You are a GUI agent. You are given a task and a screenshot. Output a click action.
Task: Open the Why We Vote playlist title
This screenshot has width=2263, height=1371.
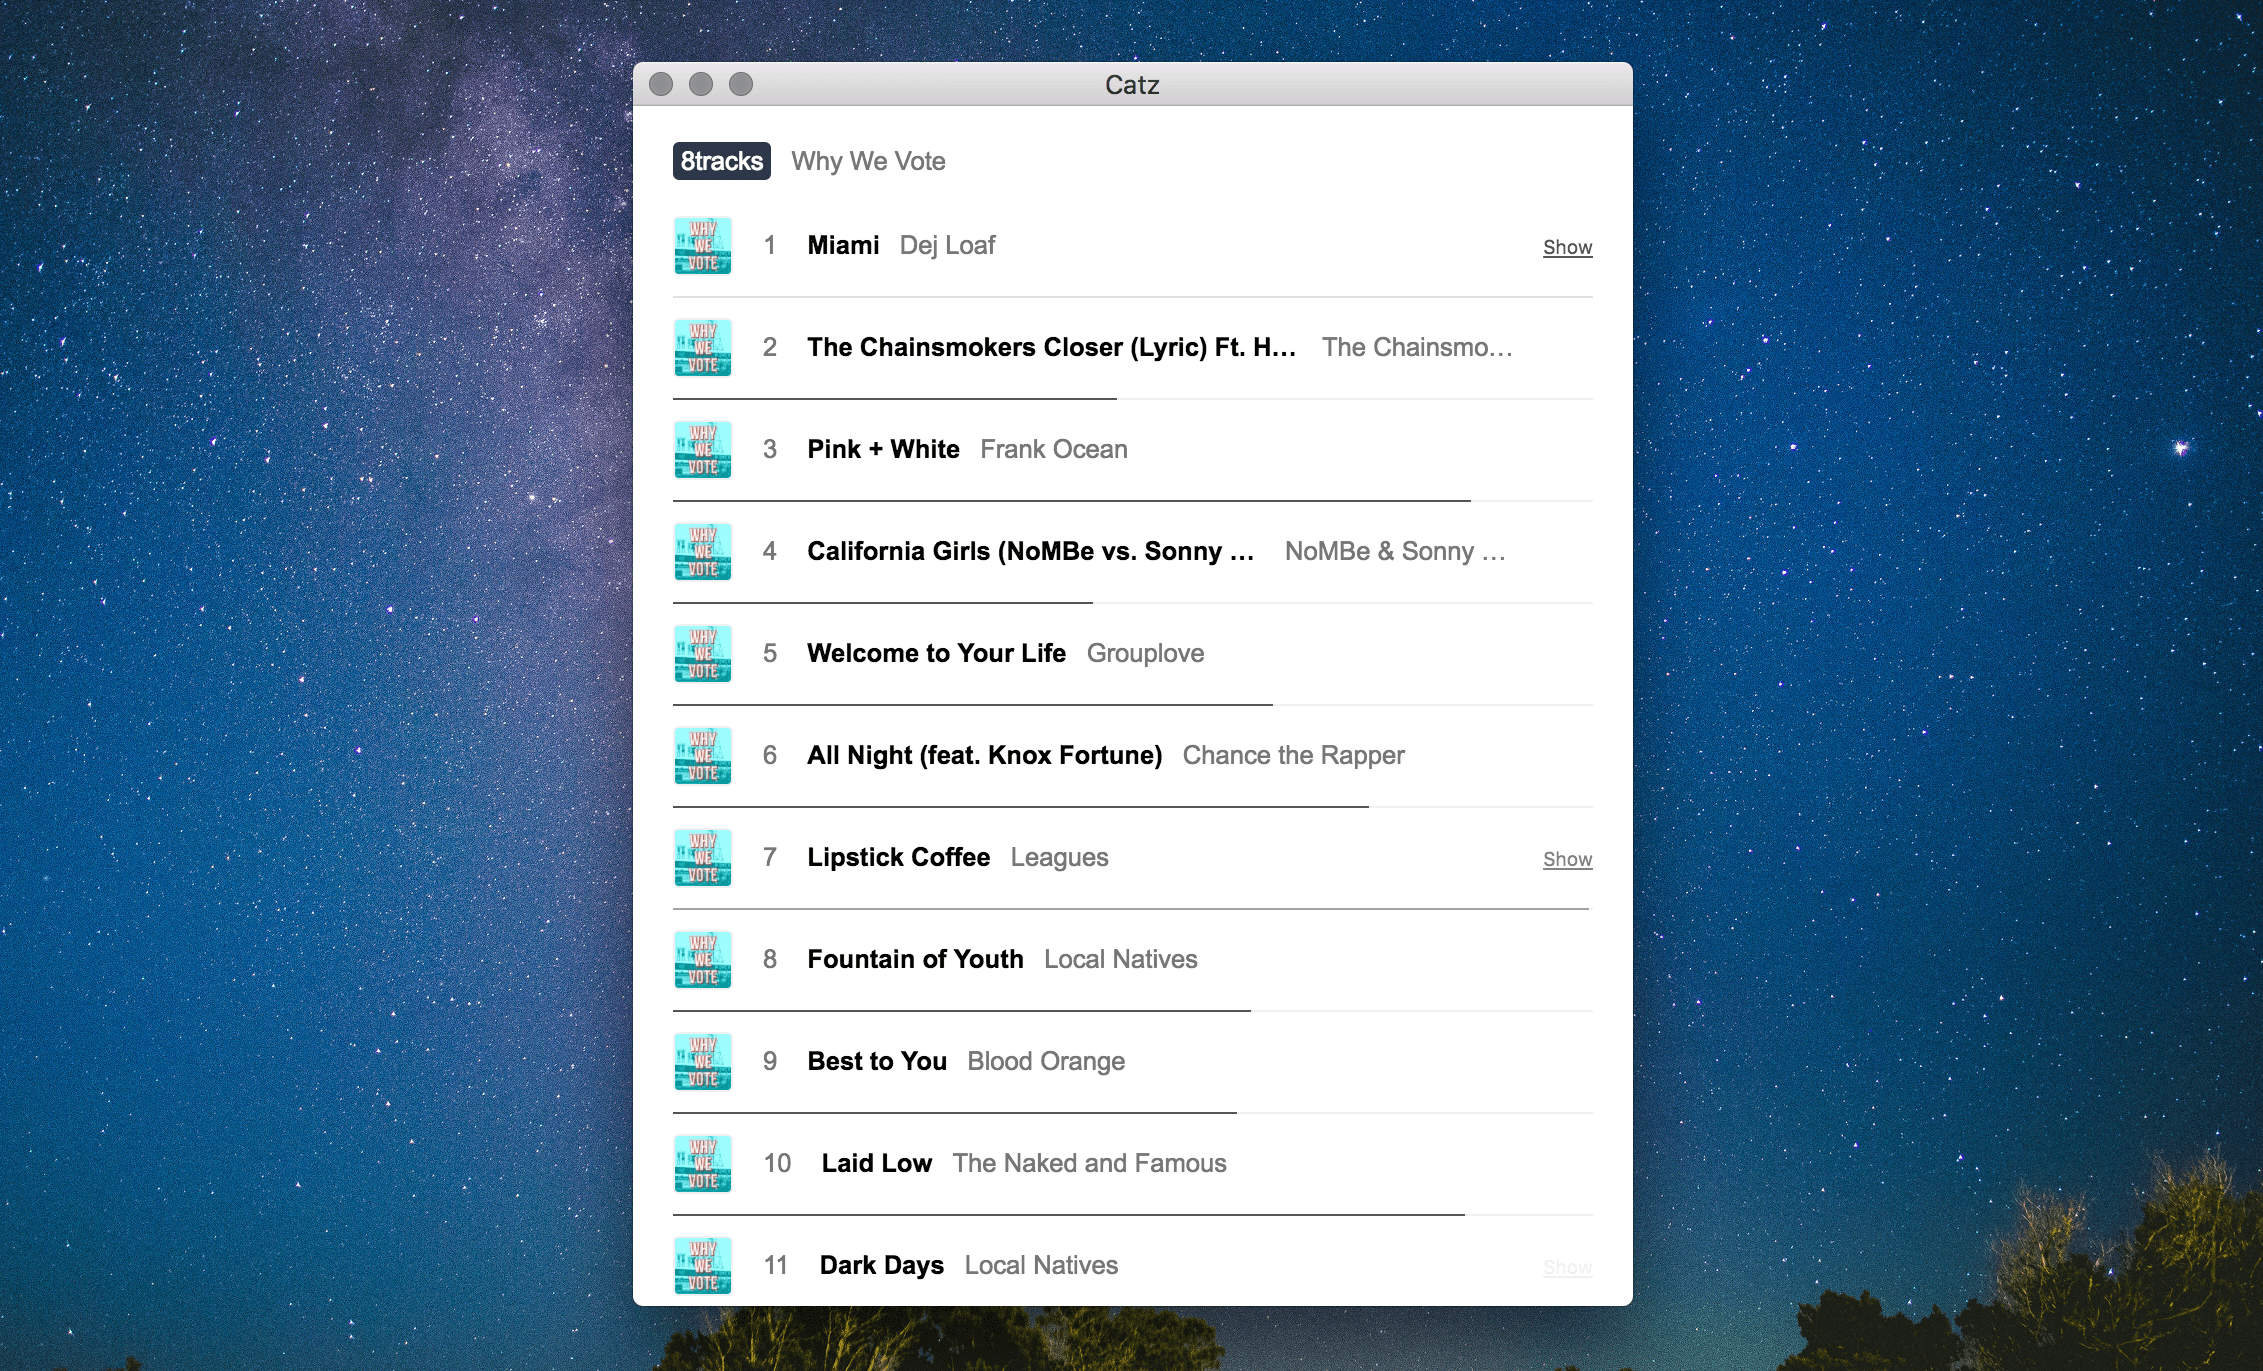tap(868, 161)
